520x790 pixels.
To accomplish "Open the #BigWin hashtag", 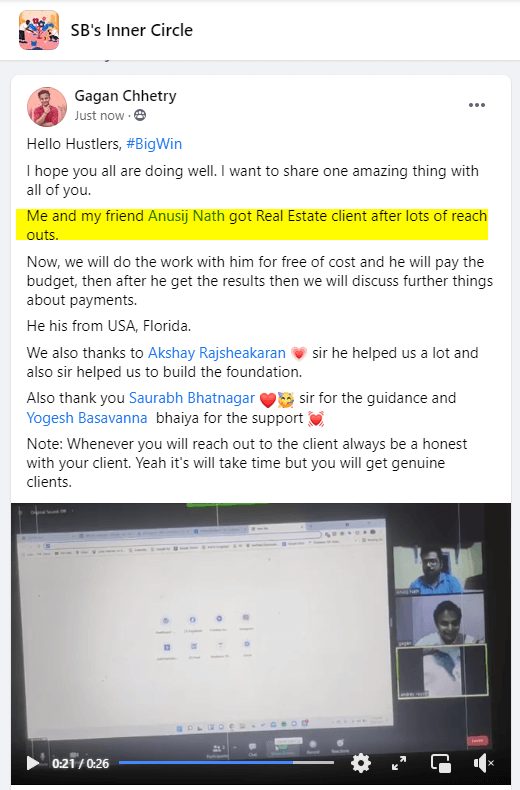I will click(x=154, y=144).
